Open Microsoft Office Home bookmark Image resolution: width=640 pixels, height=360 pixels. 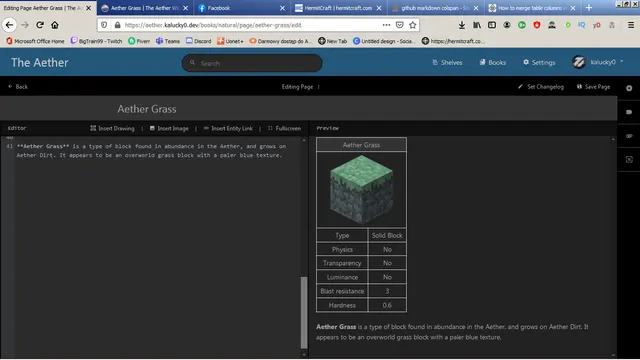35,41
